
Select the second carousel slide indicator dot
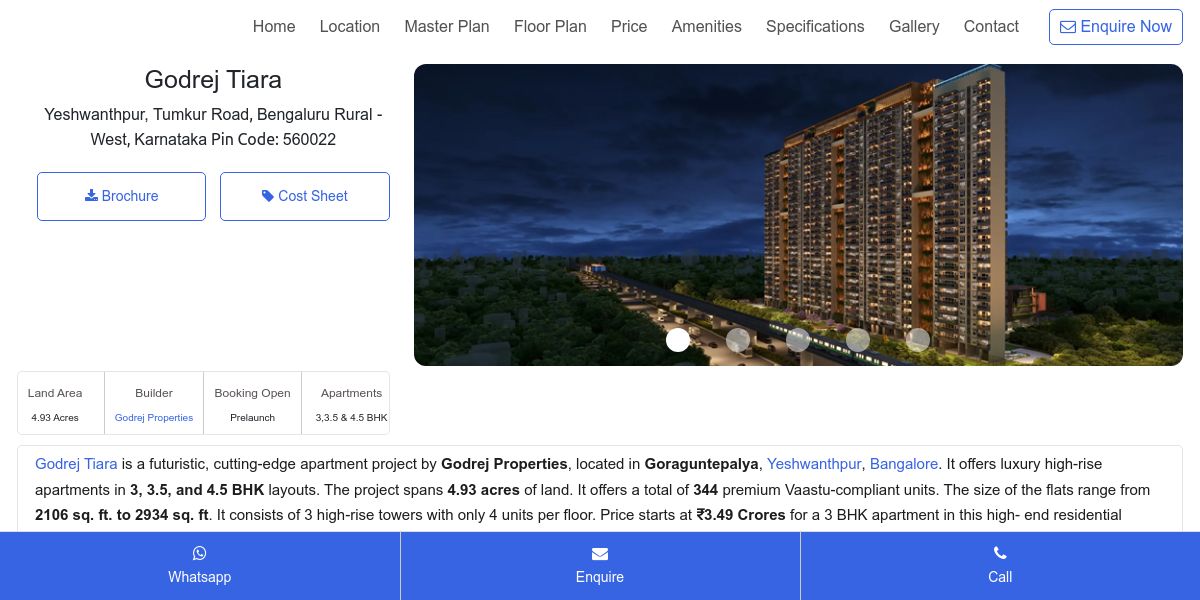738,340
